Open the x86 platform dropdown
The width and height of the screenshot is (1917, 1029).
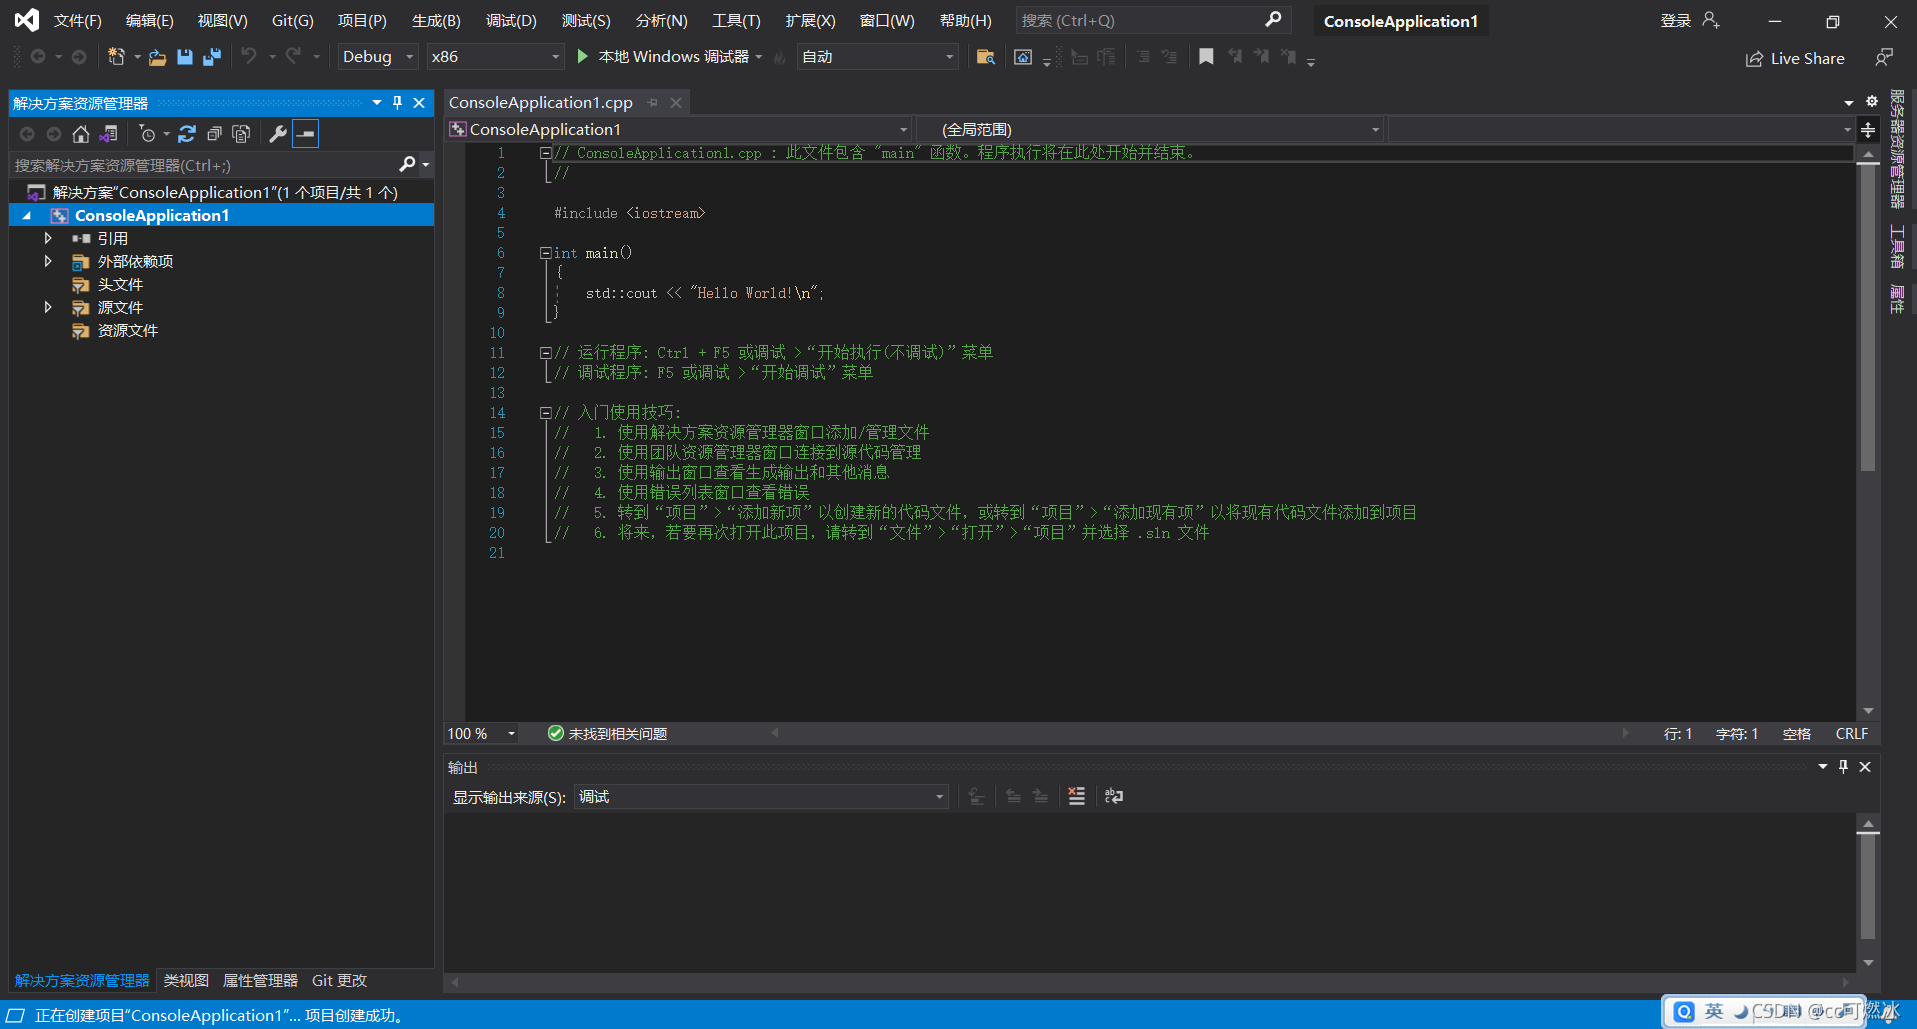pyautogui.click(x=495, y=57)
